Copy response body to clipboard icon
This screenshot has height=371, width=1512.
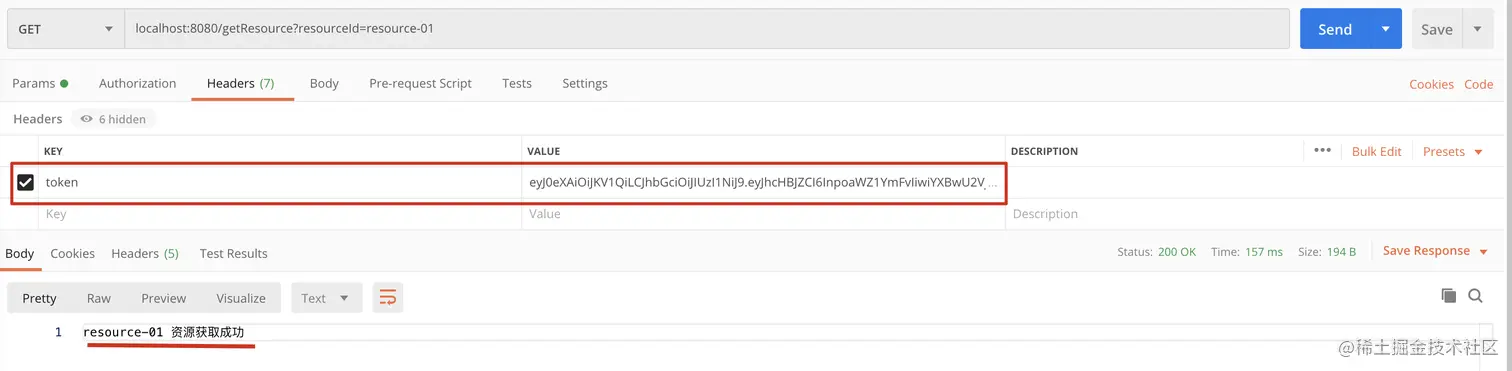click(x=1448, y=296)
